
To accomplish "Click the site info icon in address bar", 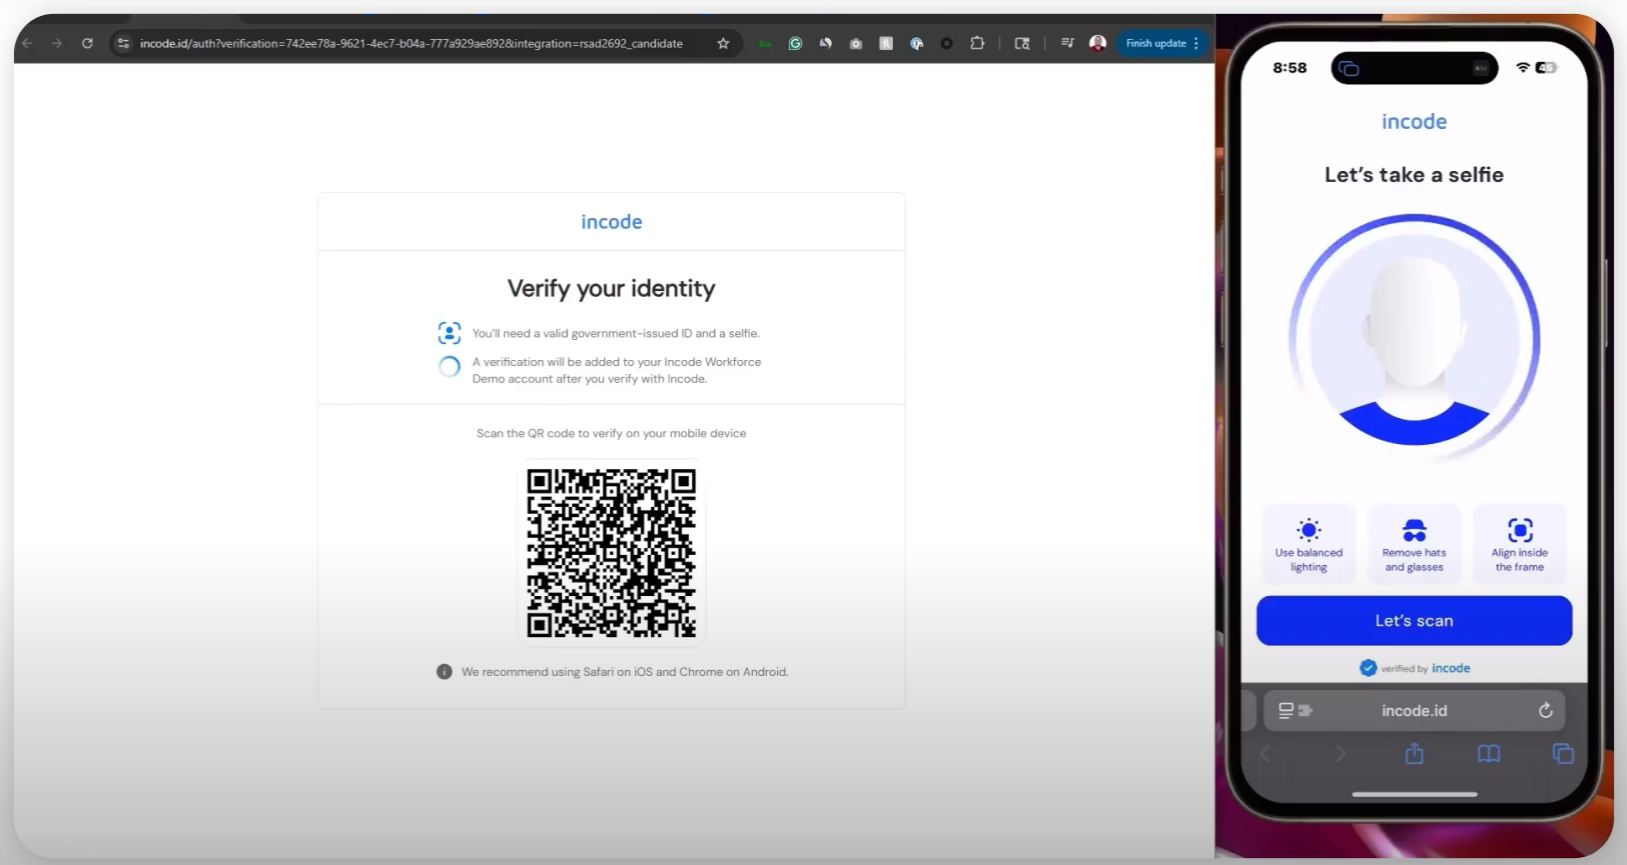I will coord(123,43).
